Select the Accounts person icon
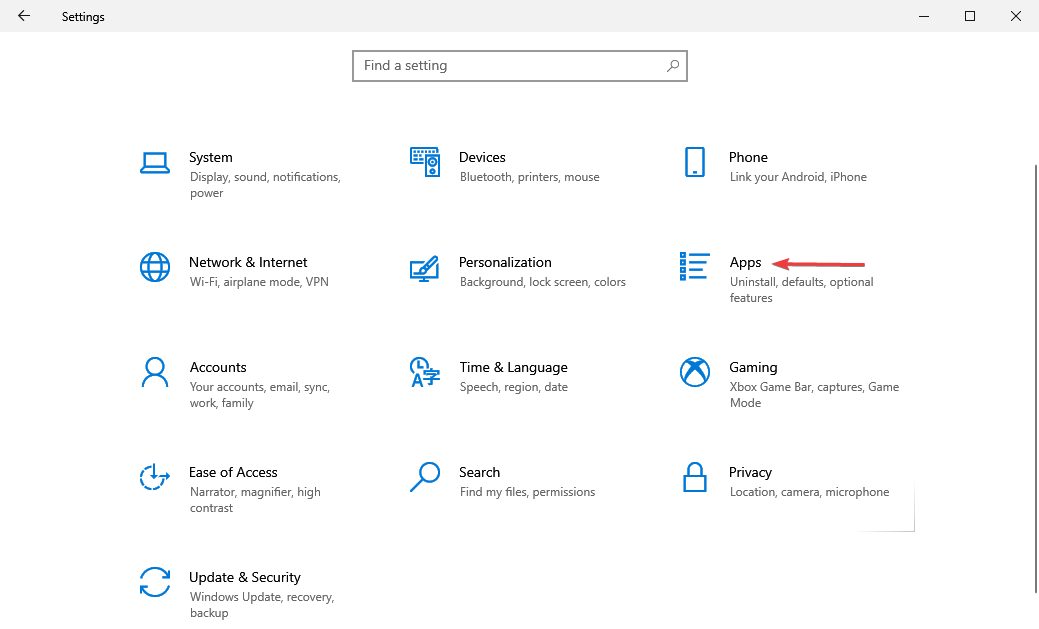The height and width of the screenshot is (629, 1039). pyautogui.click(x=155, y=372)
